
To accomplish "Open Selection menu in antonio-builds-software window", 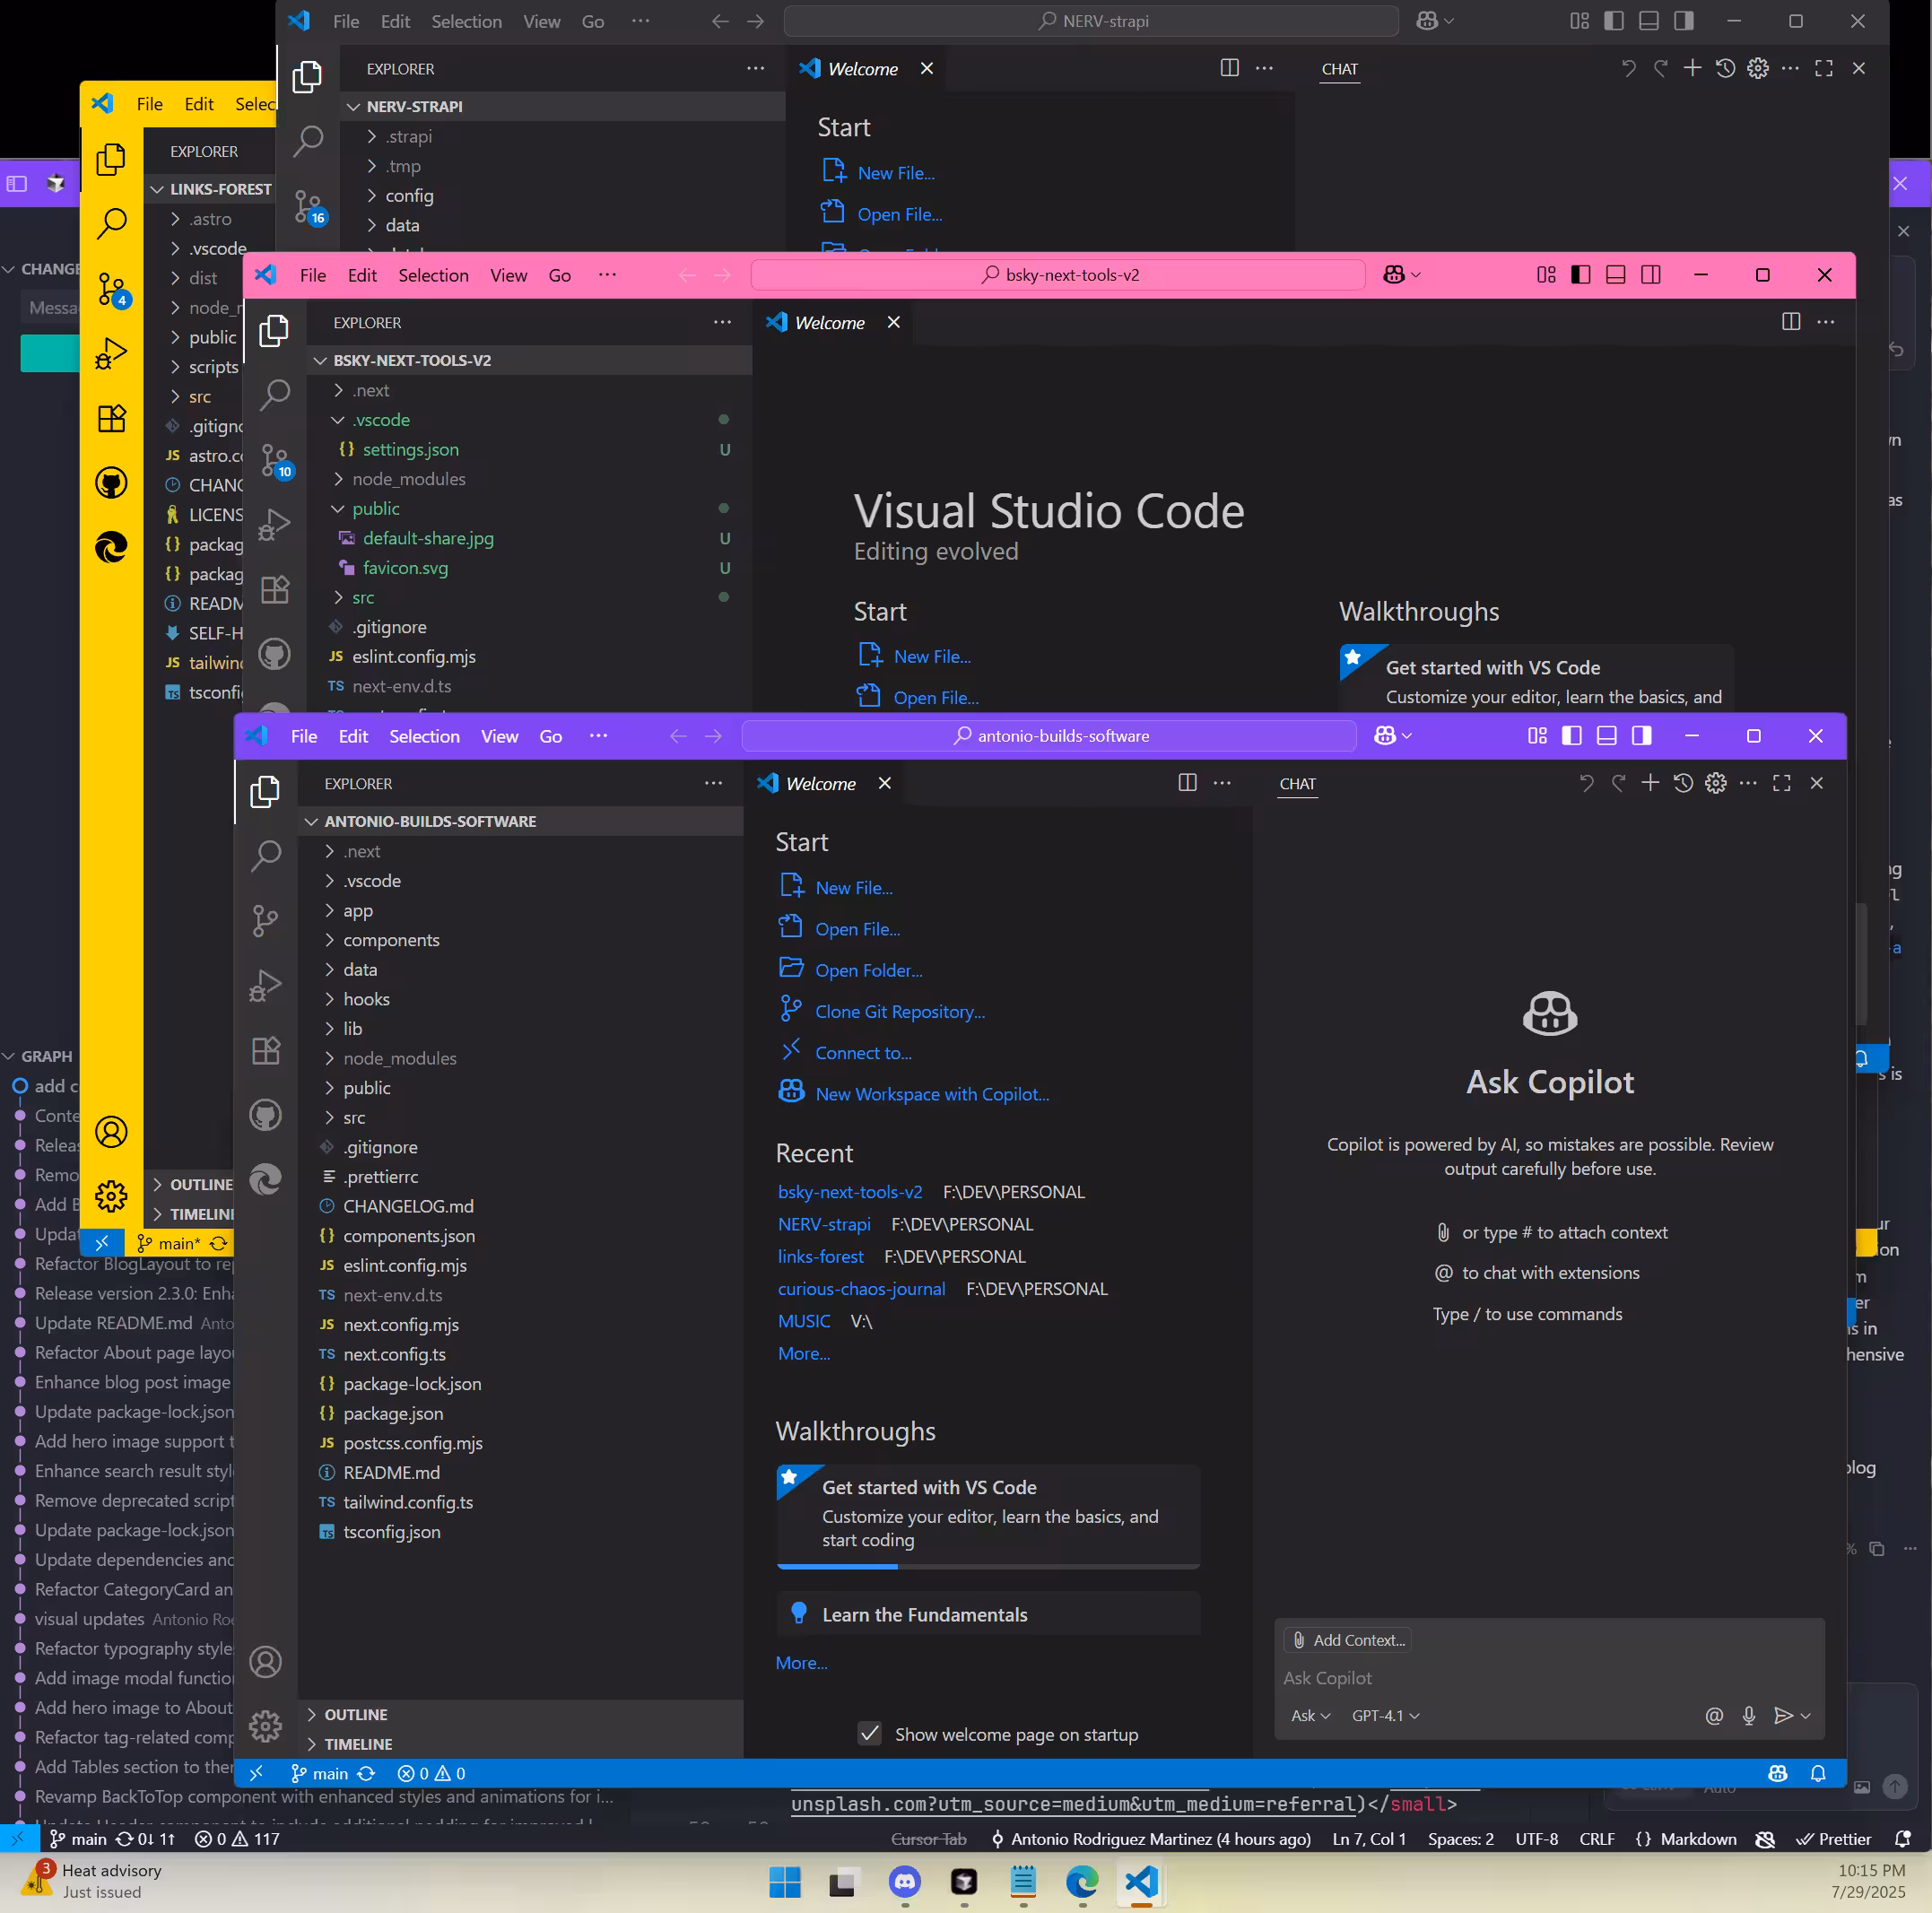I will (425, 736).
